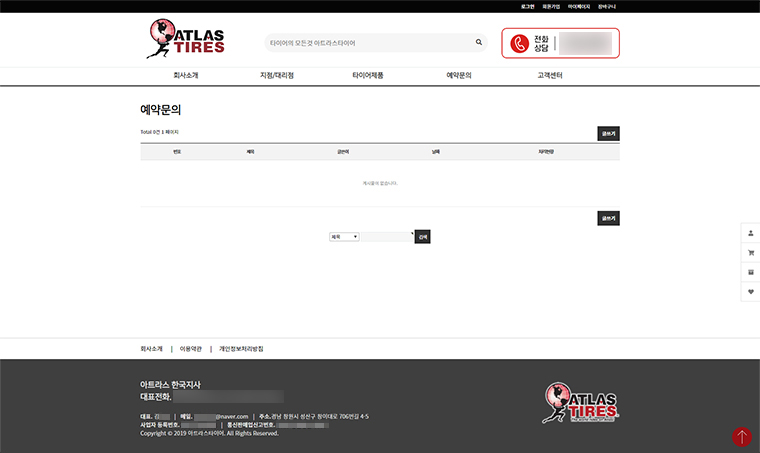Click the board search keyword text field

point(387,237)
